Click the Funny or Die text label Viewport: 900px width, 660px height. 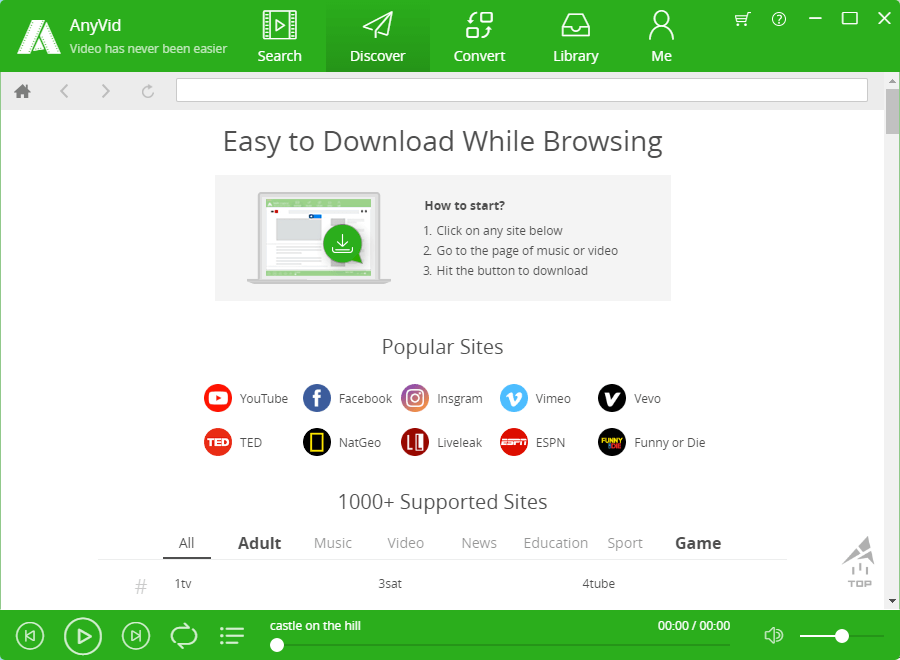coord(670,442)
